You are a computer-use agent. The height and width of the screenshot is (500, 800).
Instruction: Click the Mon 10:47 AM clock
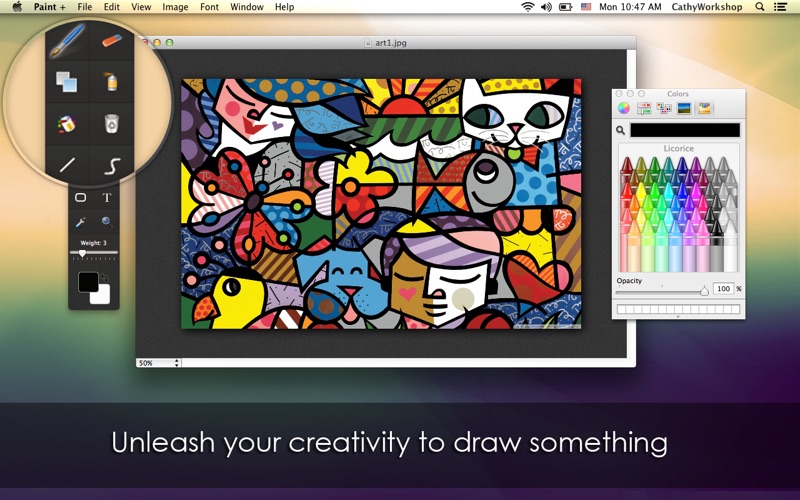(x=630, y=7)
